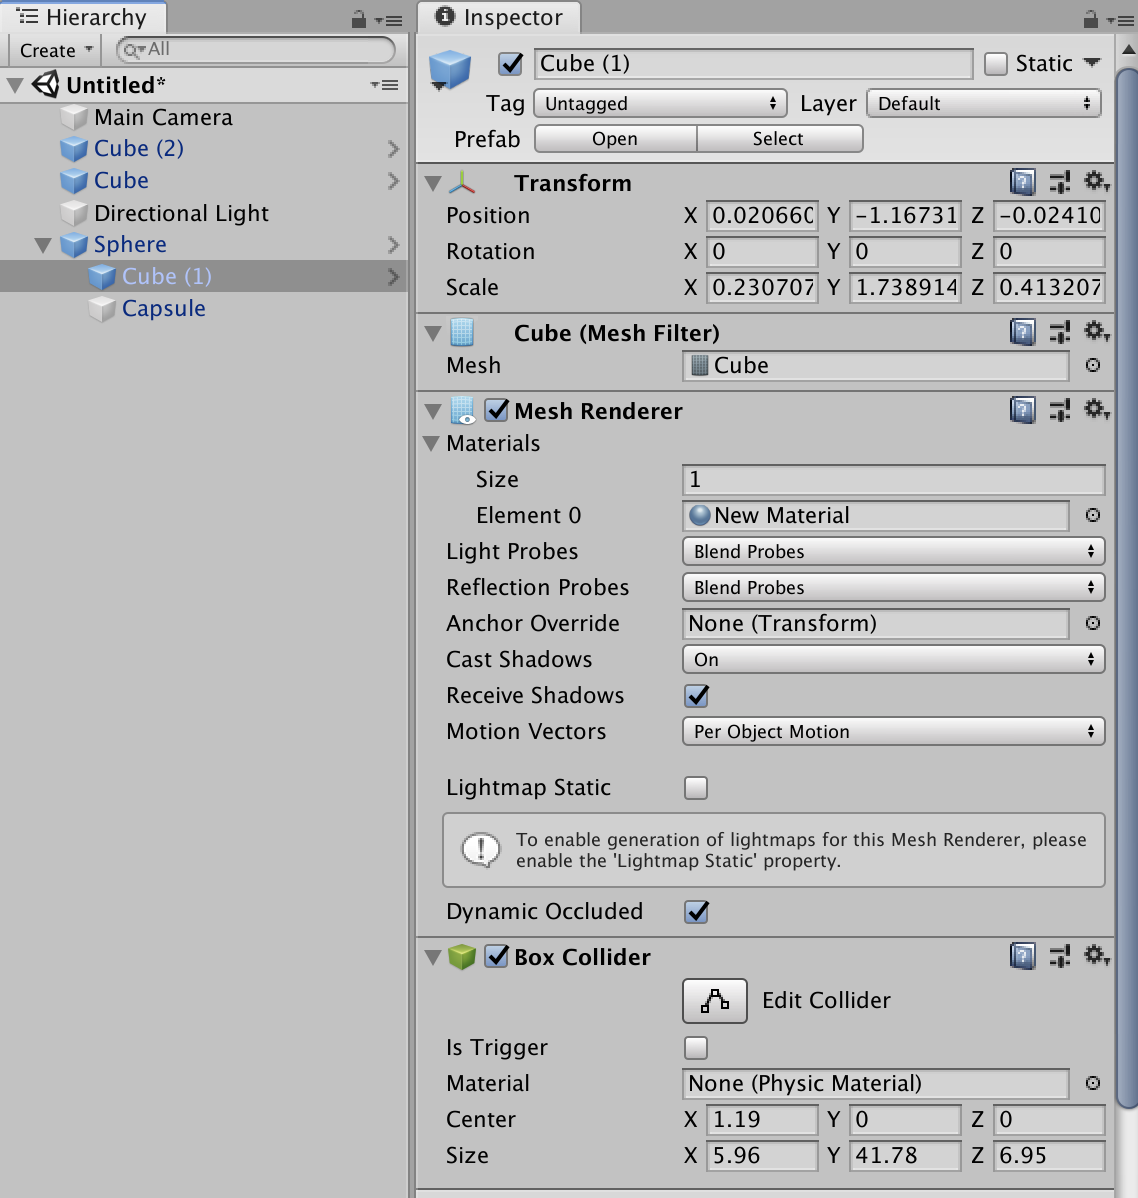Uncheck the Receive Shadows checkbox
The image size is (1138, 1198).
[696, 696]
